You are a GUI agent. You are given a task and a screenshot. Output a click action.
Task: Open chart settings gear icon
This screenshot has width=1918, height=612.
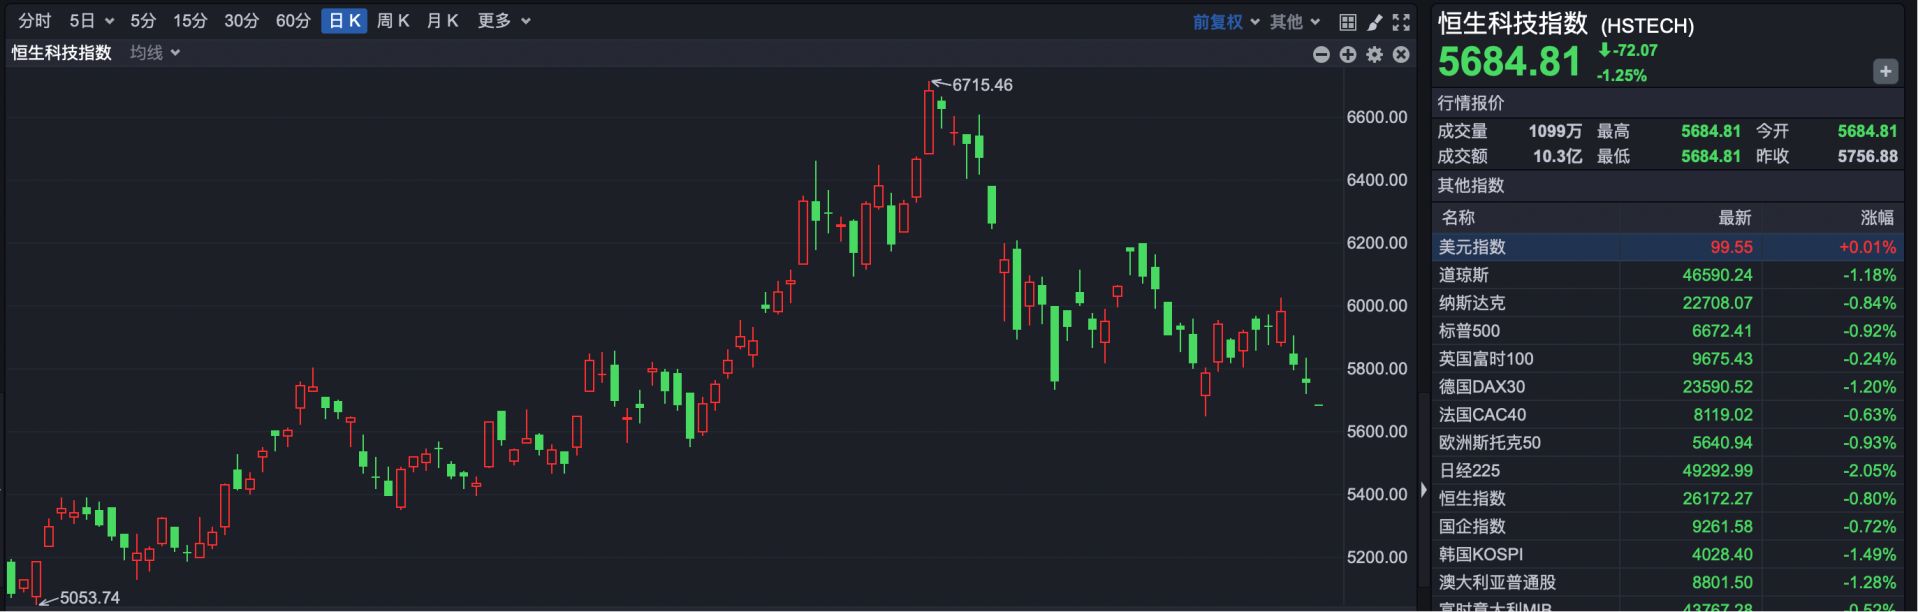[1375, 54]
